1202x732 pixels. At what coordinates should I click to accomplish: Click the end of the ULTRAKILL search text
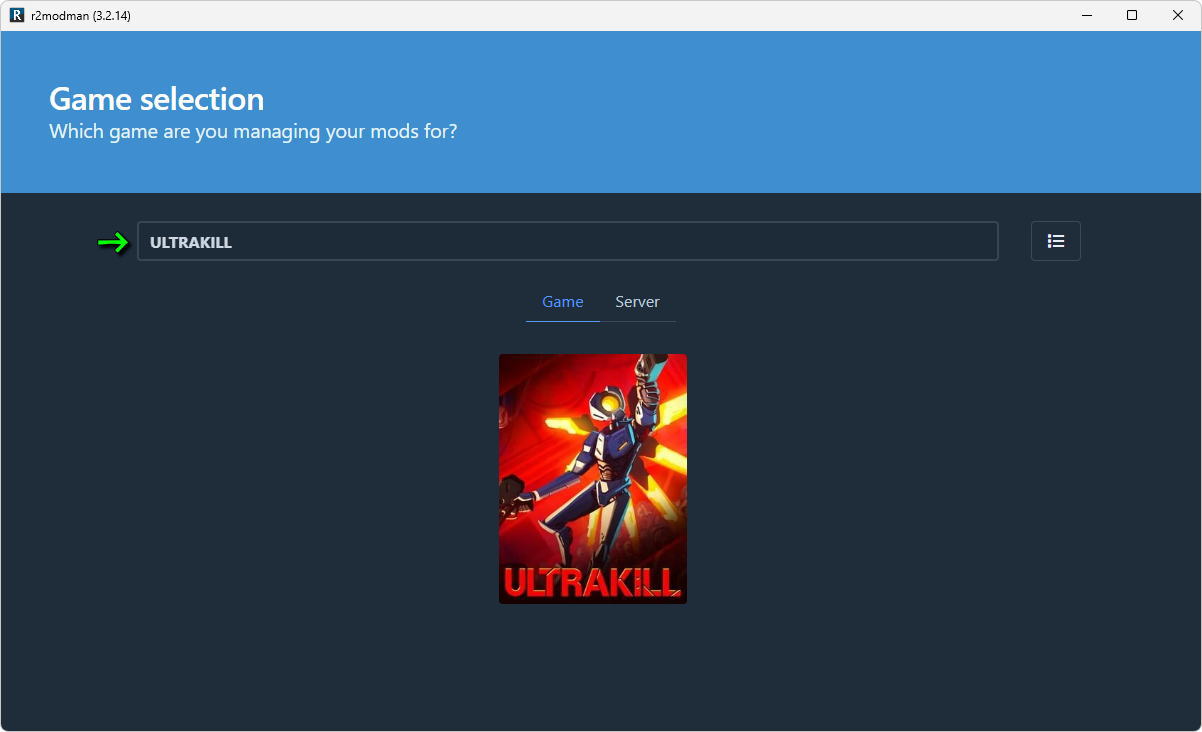point(233,242)
